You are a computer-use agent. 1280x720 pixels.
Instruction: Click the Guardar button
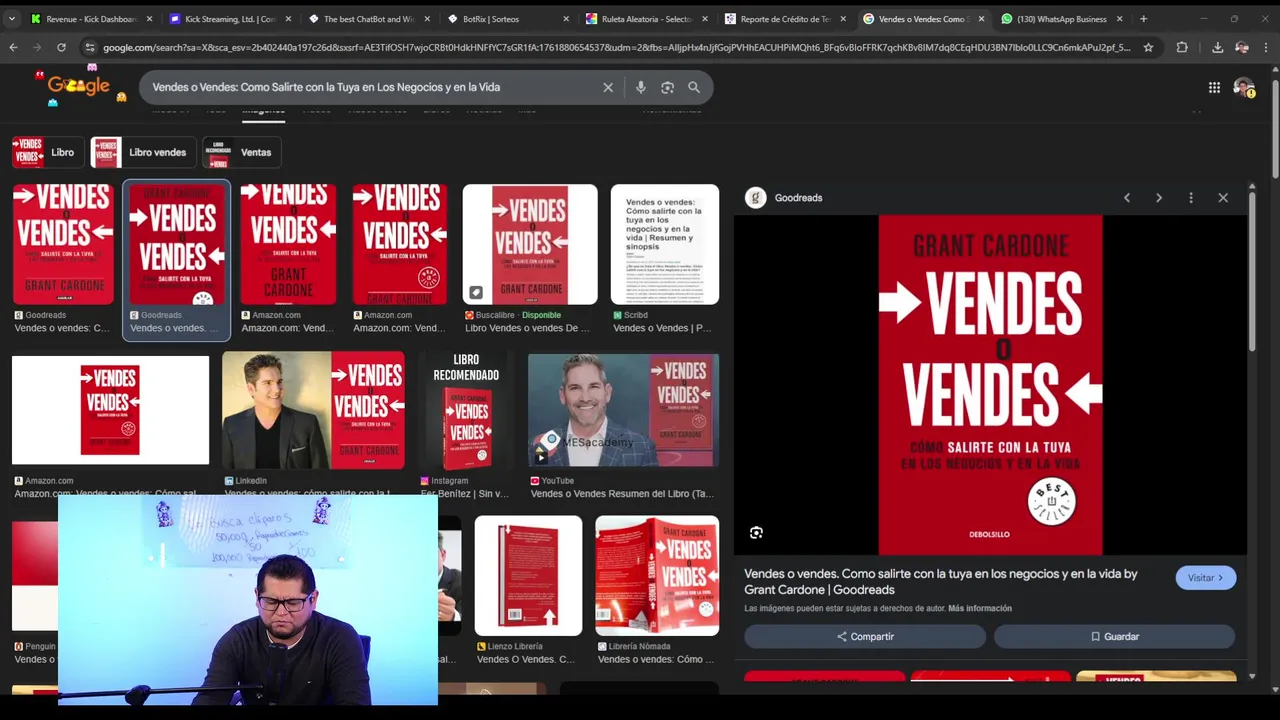(x=1114, y=636)
